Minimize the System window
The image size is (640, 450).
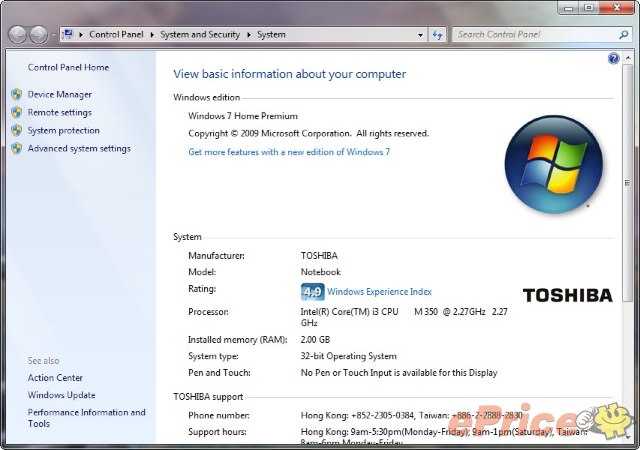click(569, 7)
